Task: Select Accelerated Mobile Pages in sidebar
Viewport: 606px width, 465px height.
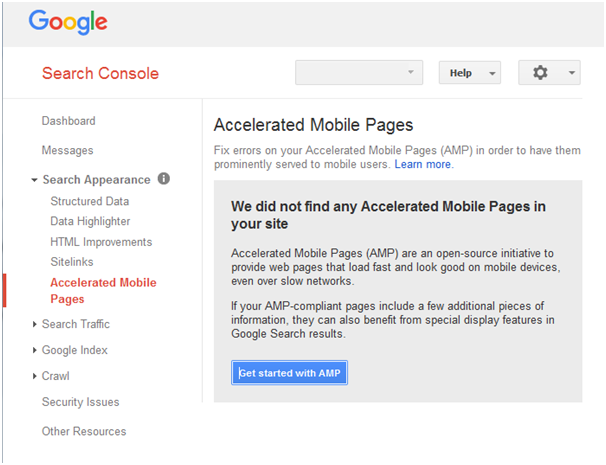Action: pyautogui.click(x=103, y=291)
